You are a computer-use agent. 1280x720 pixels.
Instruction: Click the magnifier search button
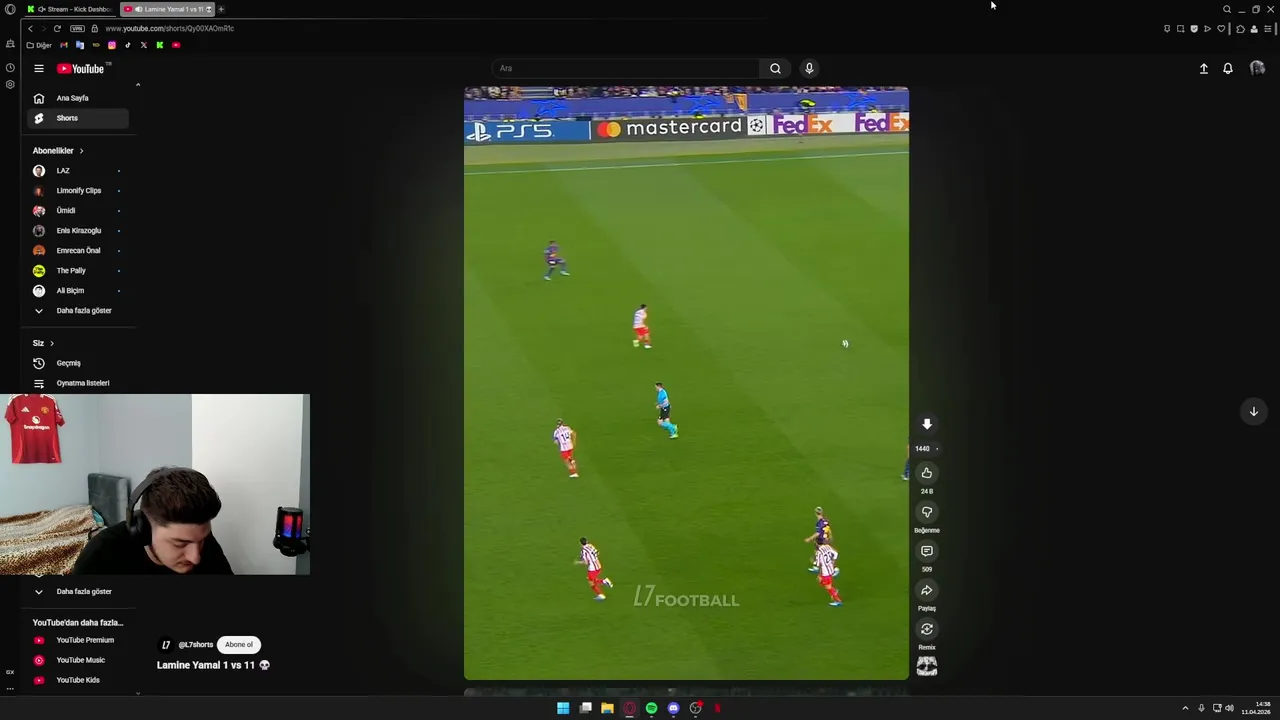[775, 68]
